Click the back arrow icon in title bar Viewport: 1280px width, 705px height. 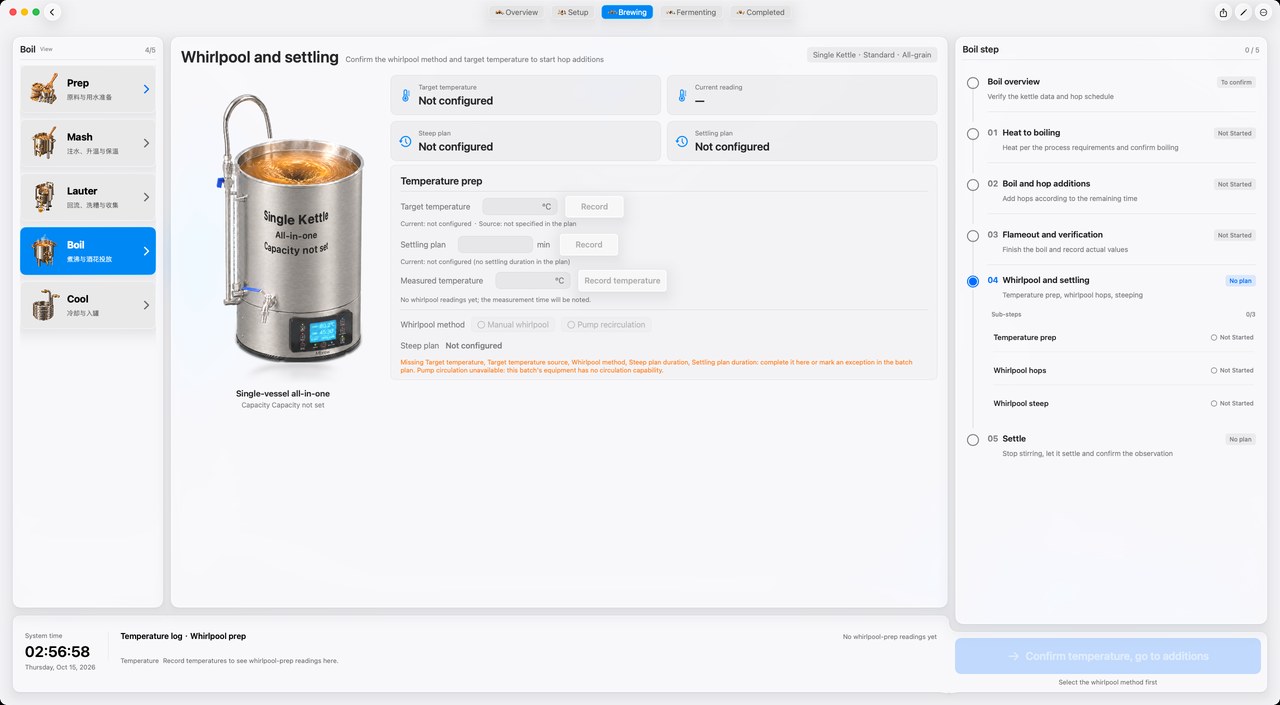point(52,12)
